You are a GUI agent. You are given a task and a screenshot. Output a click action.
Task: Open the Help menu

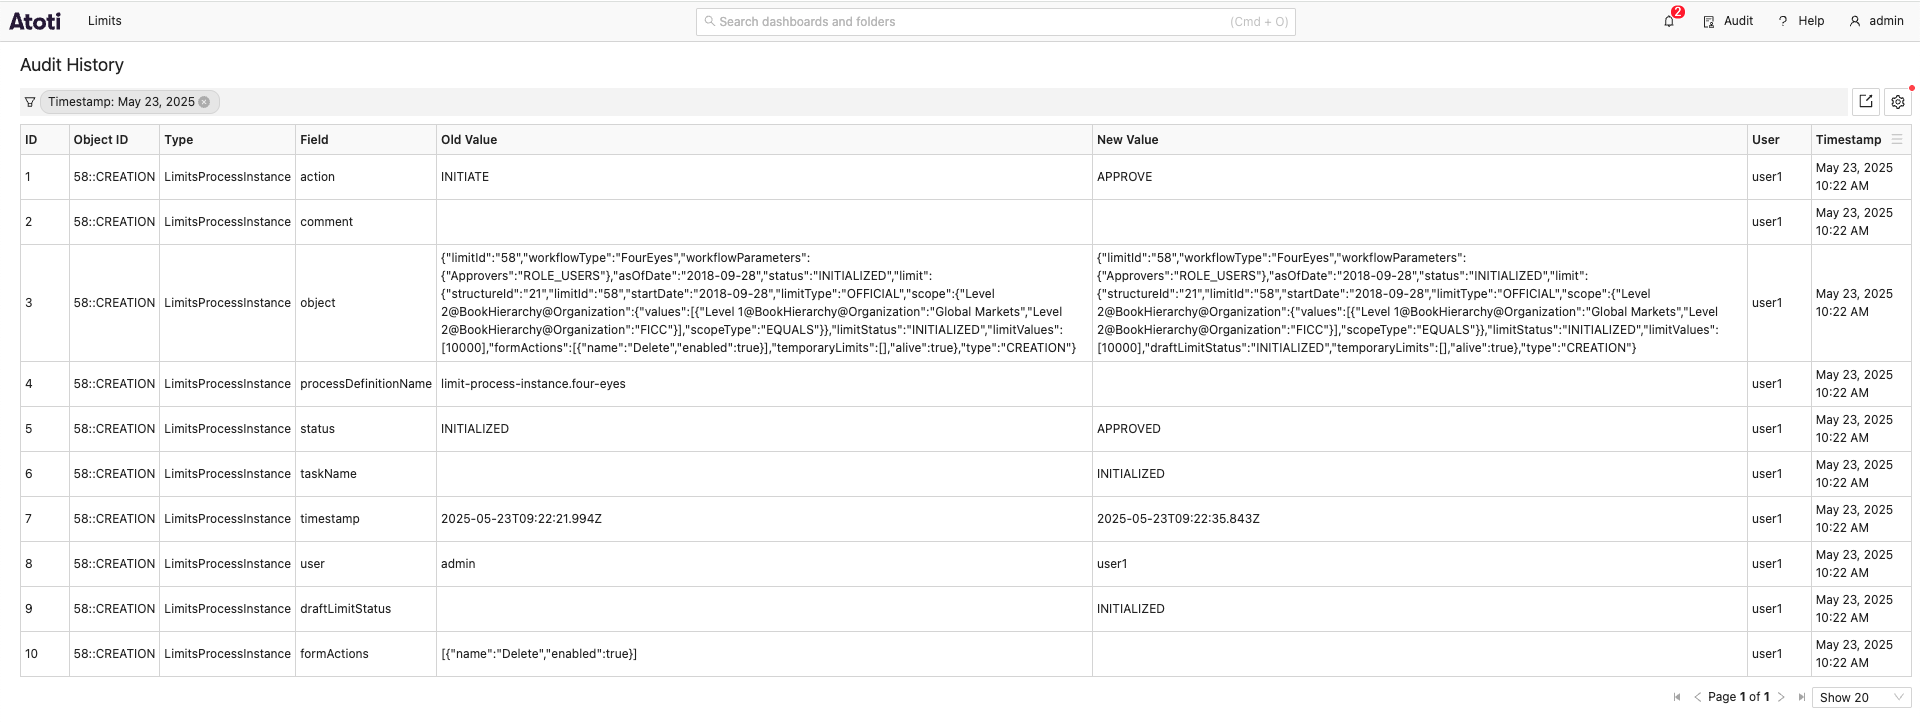coord(1801,21)
